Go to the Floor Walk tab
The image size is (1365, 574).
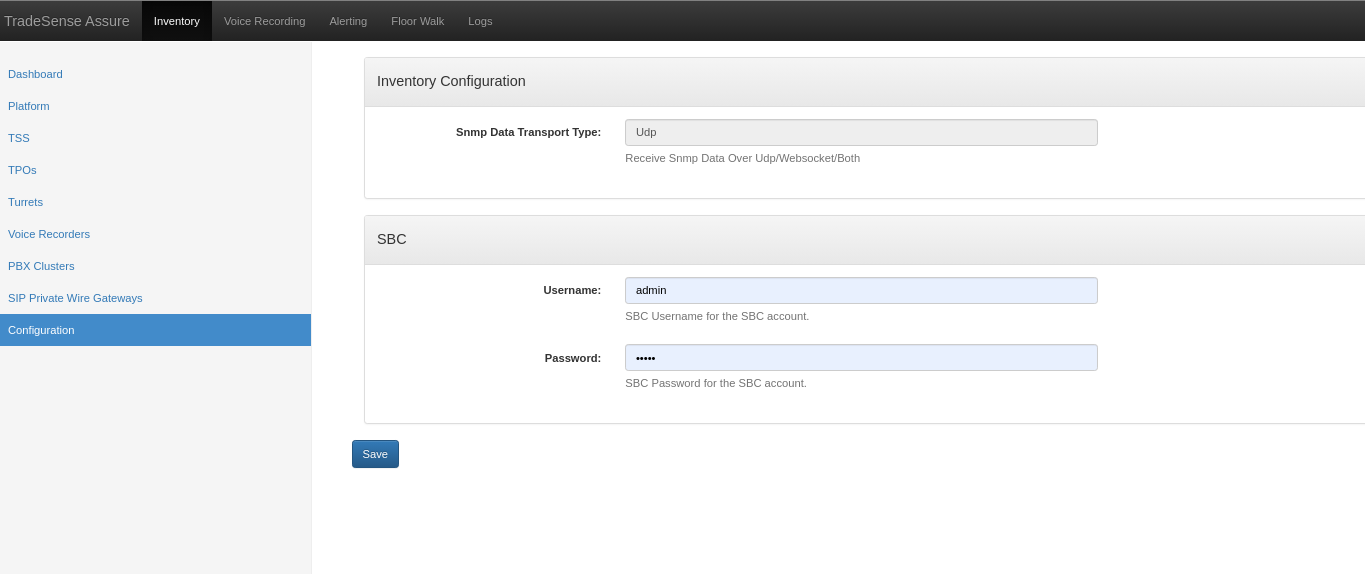417,21
